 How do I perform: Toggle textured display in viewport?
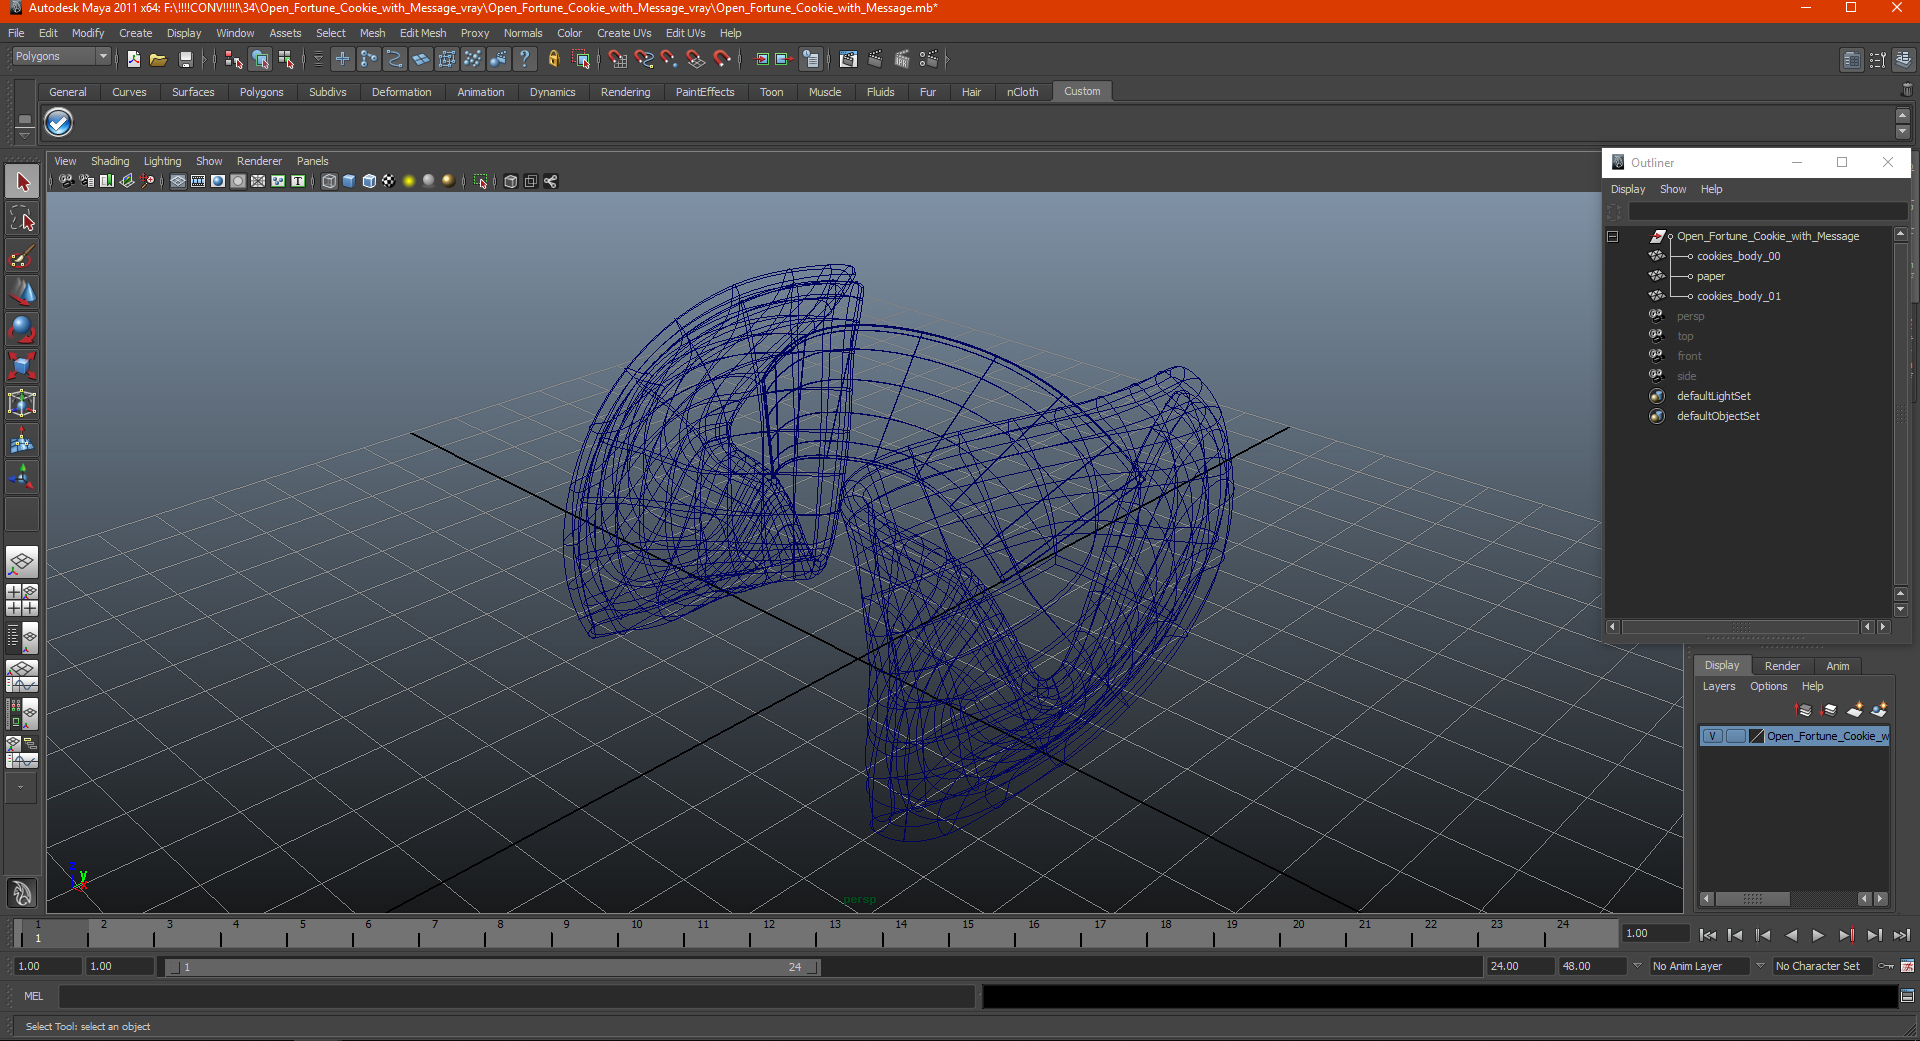[x=389, y=181]
